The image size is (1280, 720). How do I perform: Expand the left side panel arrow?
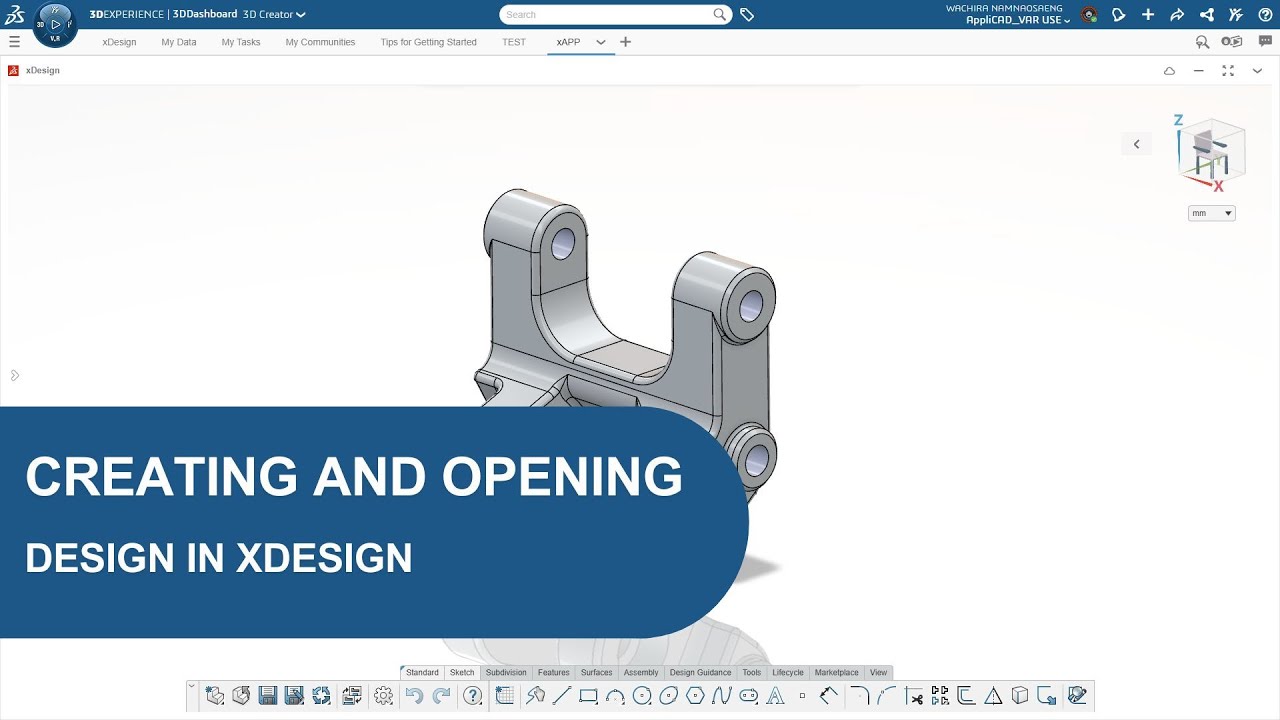tap(14, 376)
